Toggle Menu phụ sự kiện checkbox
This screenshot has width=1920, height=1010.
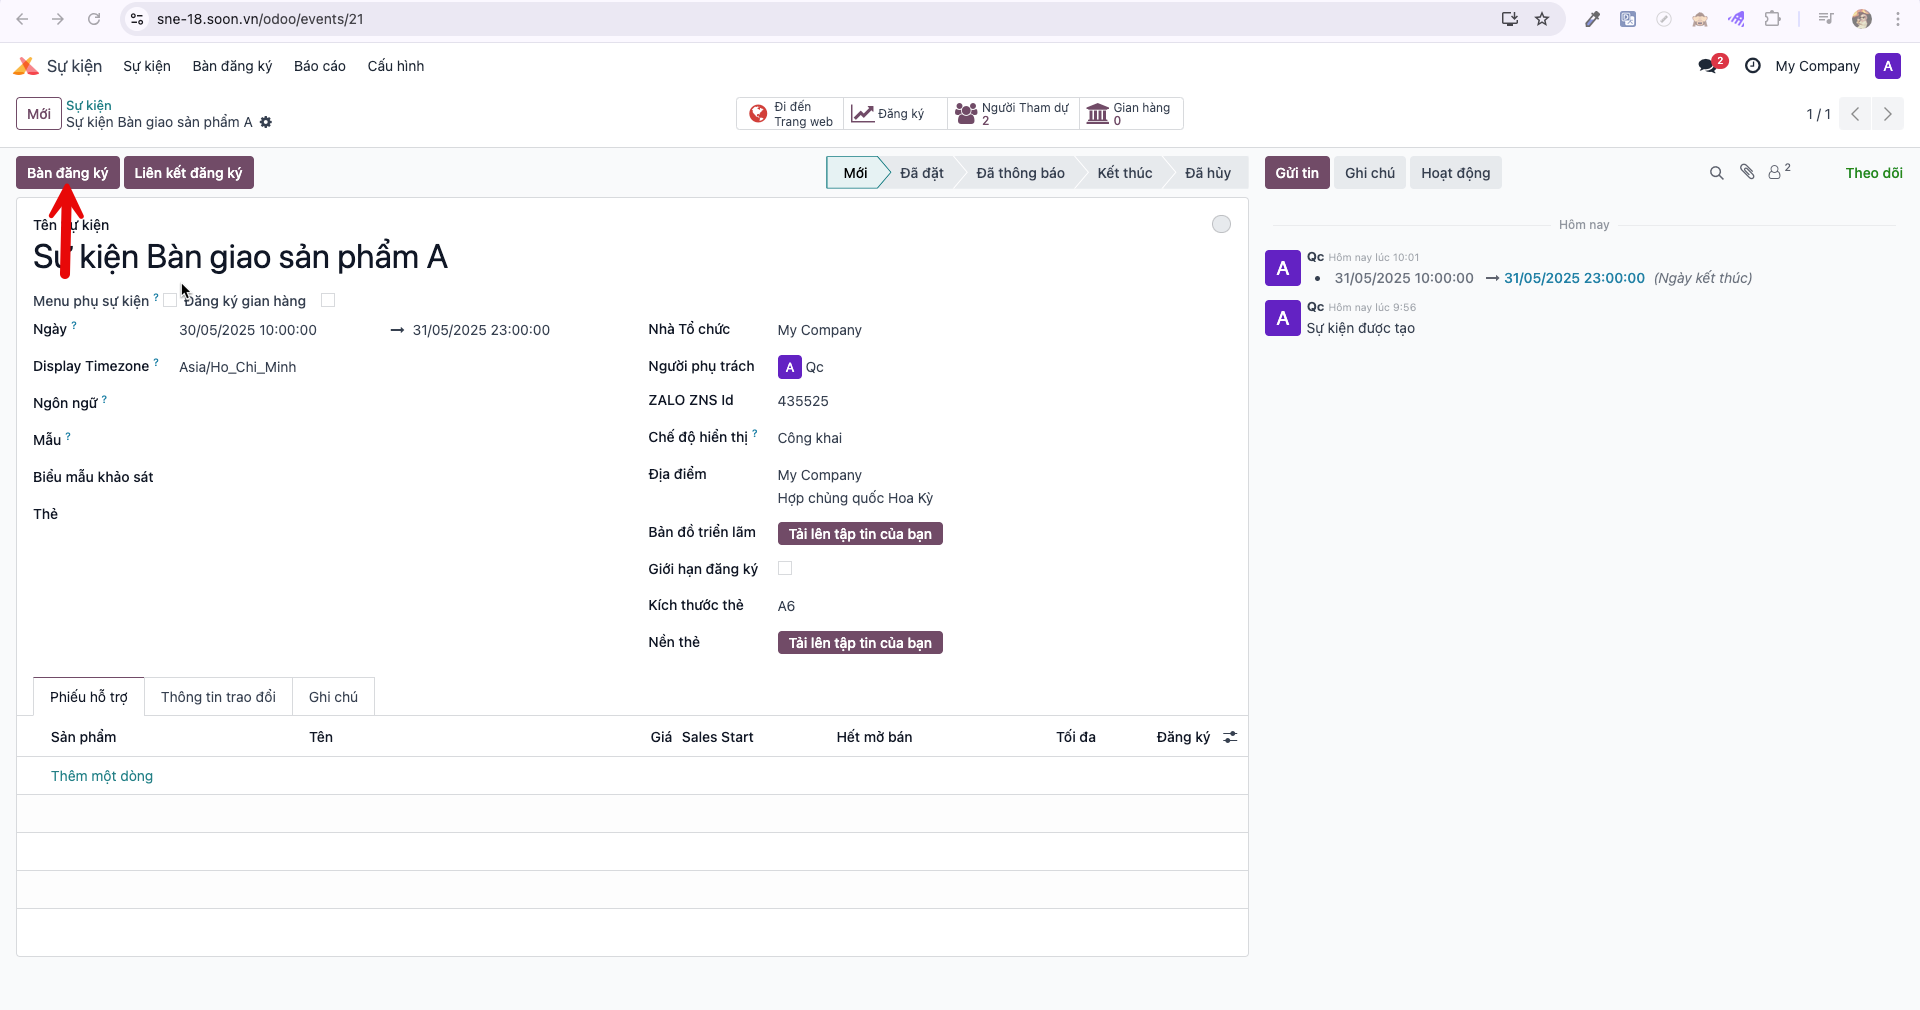[x=170, y=300]
